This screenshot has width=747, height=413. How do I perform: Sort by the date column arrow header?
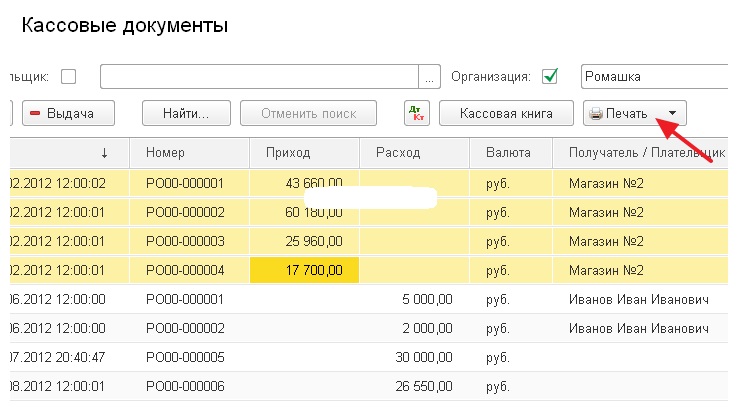[x=70, y=153]
